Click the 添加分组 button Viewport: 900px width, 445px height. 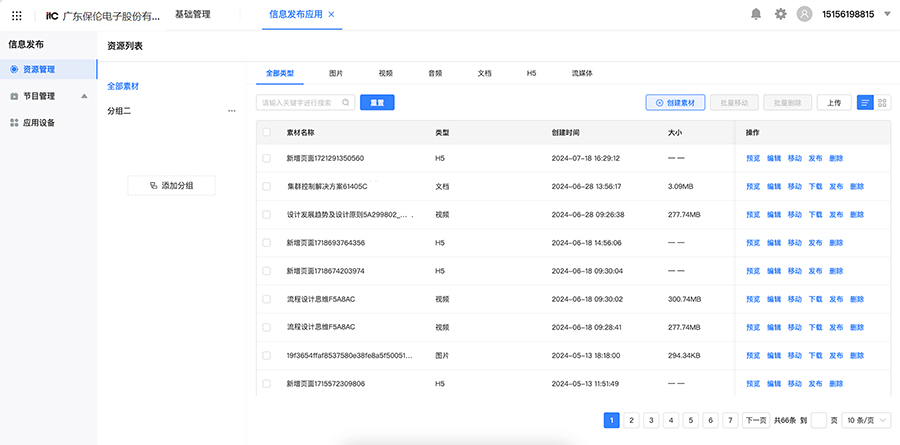point(172,185)
